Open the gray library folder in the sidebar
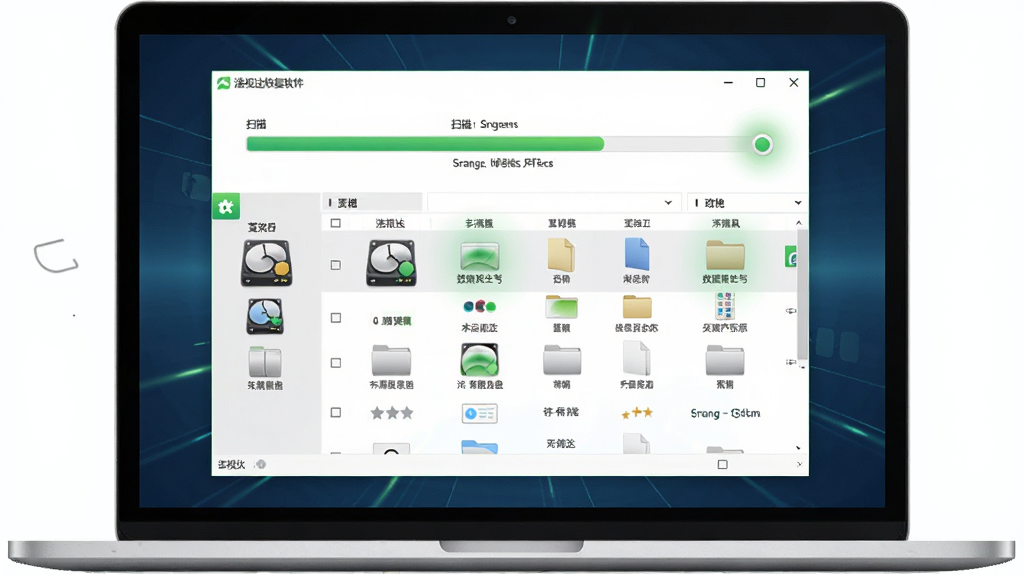This screenshot has height=576, width=1024. point(265,362)
